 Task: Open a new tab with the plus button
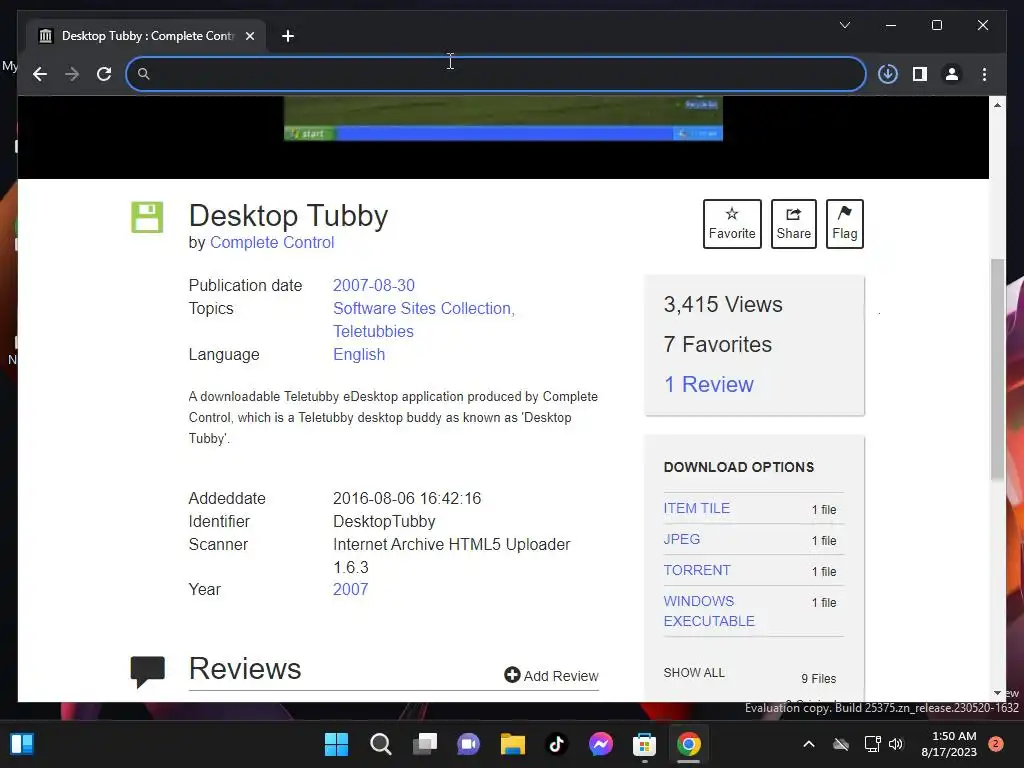[288, 36]
